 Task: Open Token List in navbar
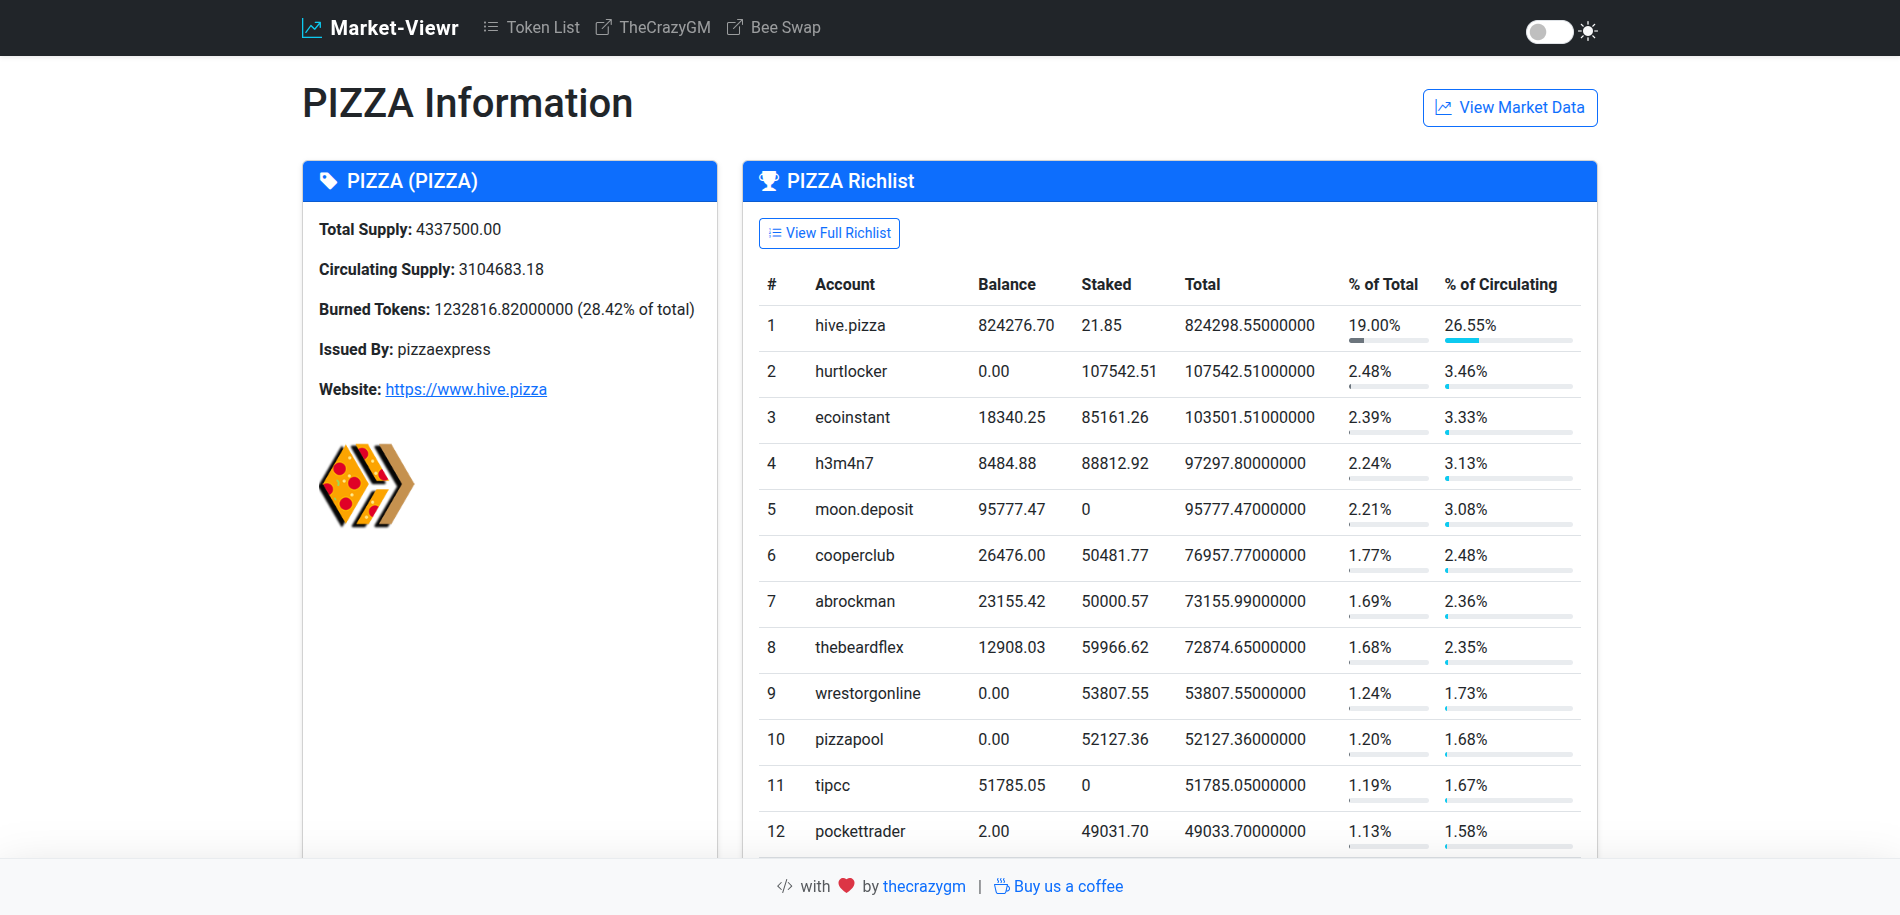[531, 28]
